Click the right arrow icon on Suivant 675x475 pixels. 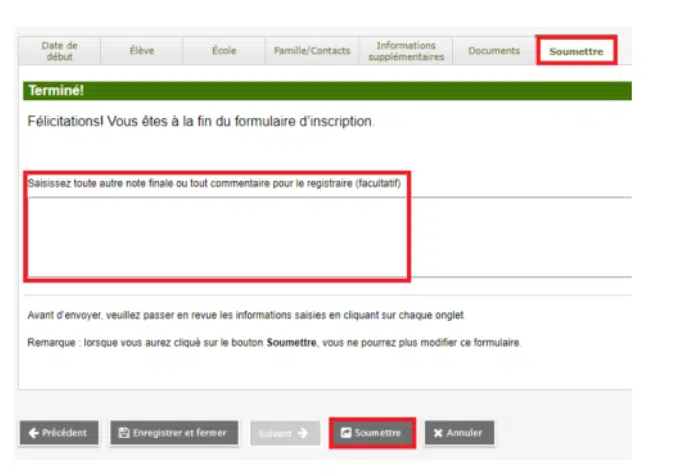303,433
